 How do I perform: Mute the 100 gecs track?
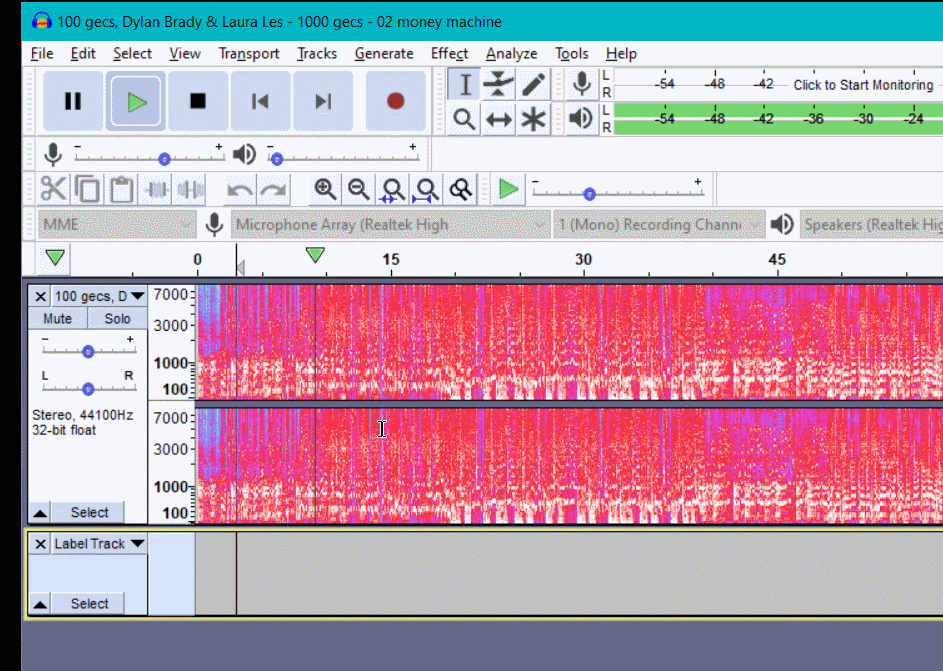[57, 318]
